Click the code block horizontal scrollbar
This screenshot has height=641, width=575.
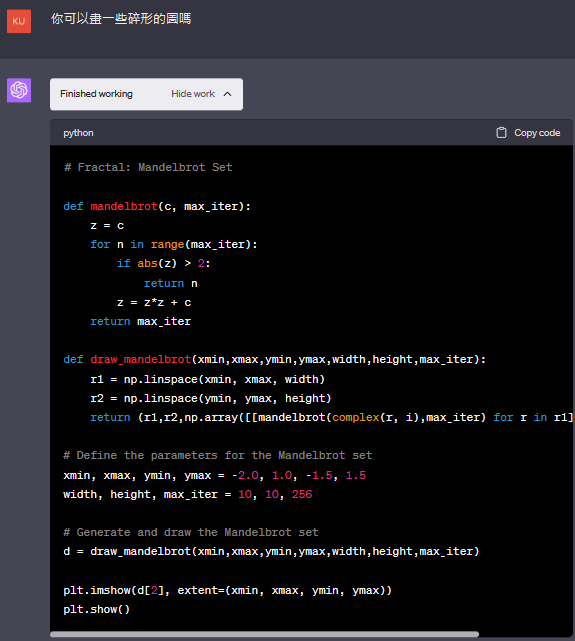(x=264, y=634)
